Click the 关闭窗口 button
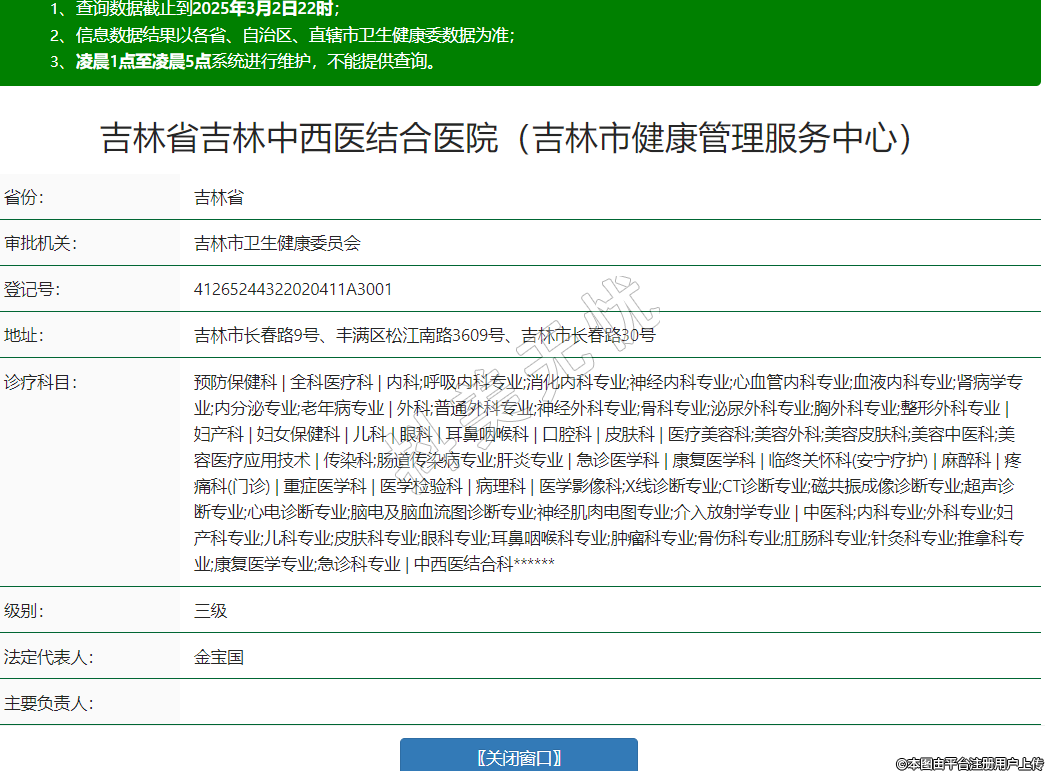The image size is (1045, 771). 518,757
